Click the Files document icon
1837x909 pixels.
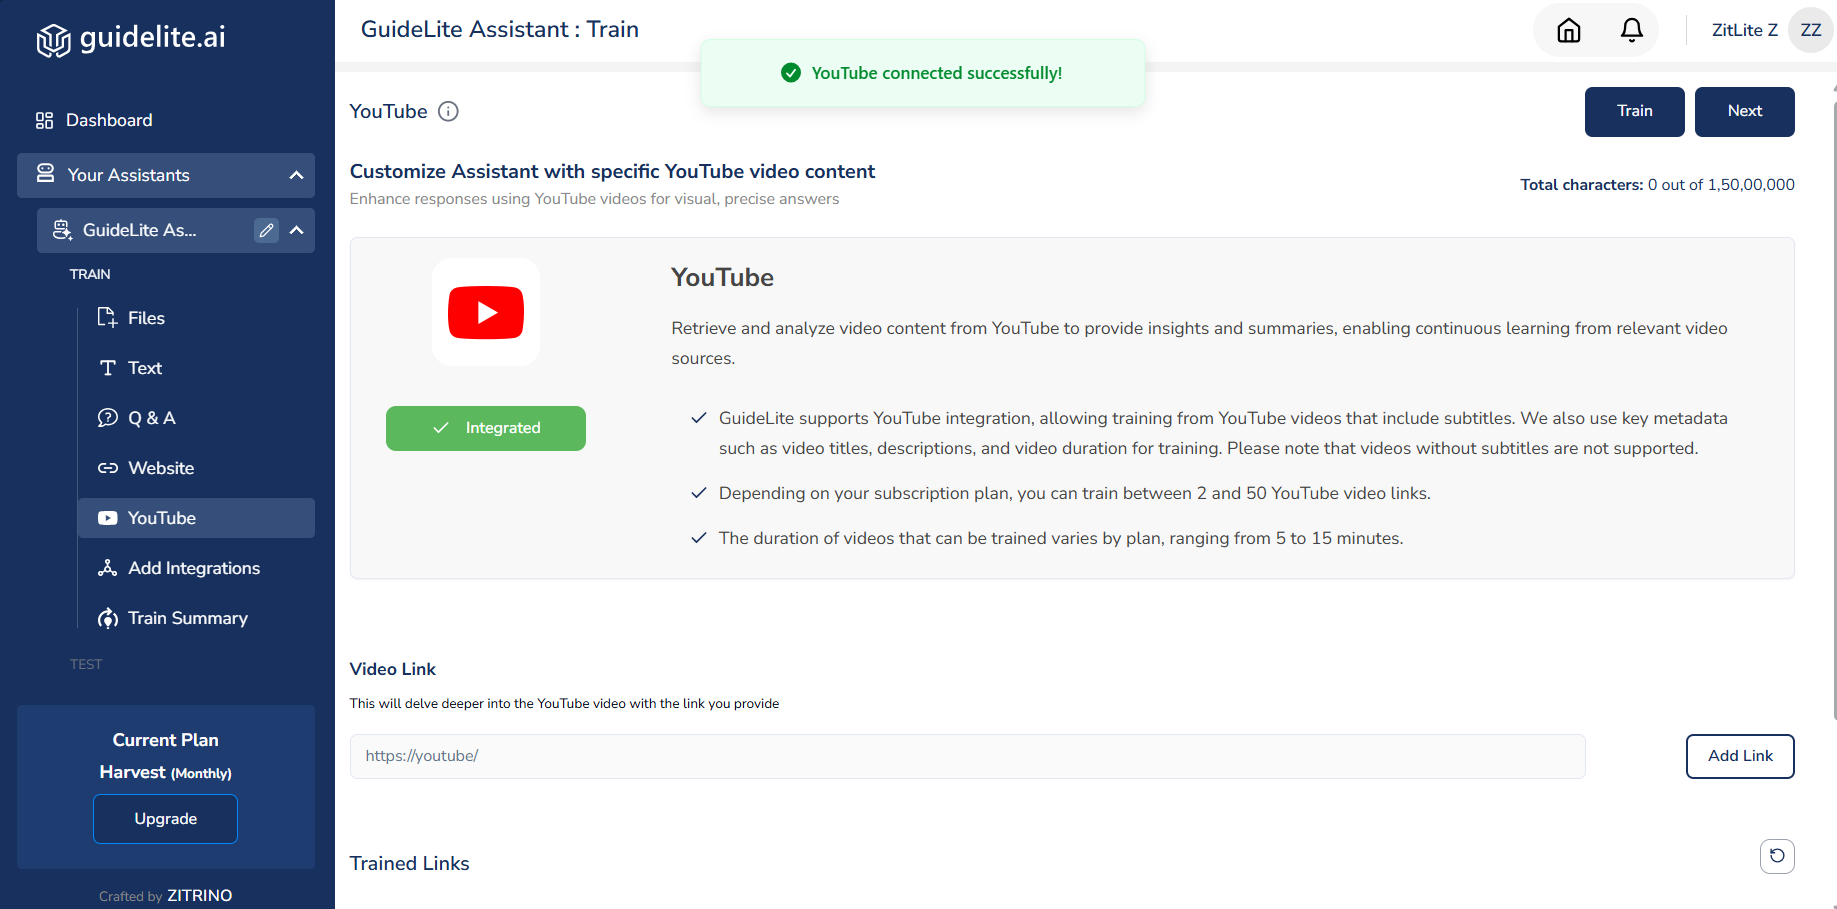pyautogui.click(x=107, y=317)
